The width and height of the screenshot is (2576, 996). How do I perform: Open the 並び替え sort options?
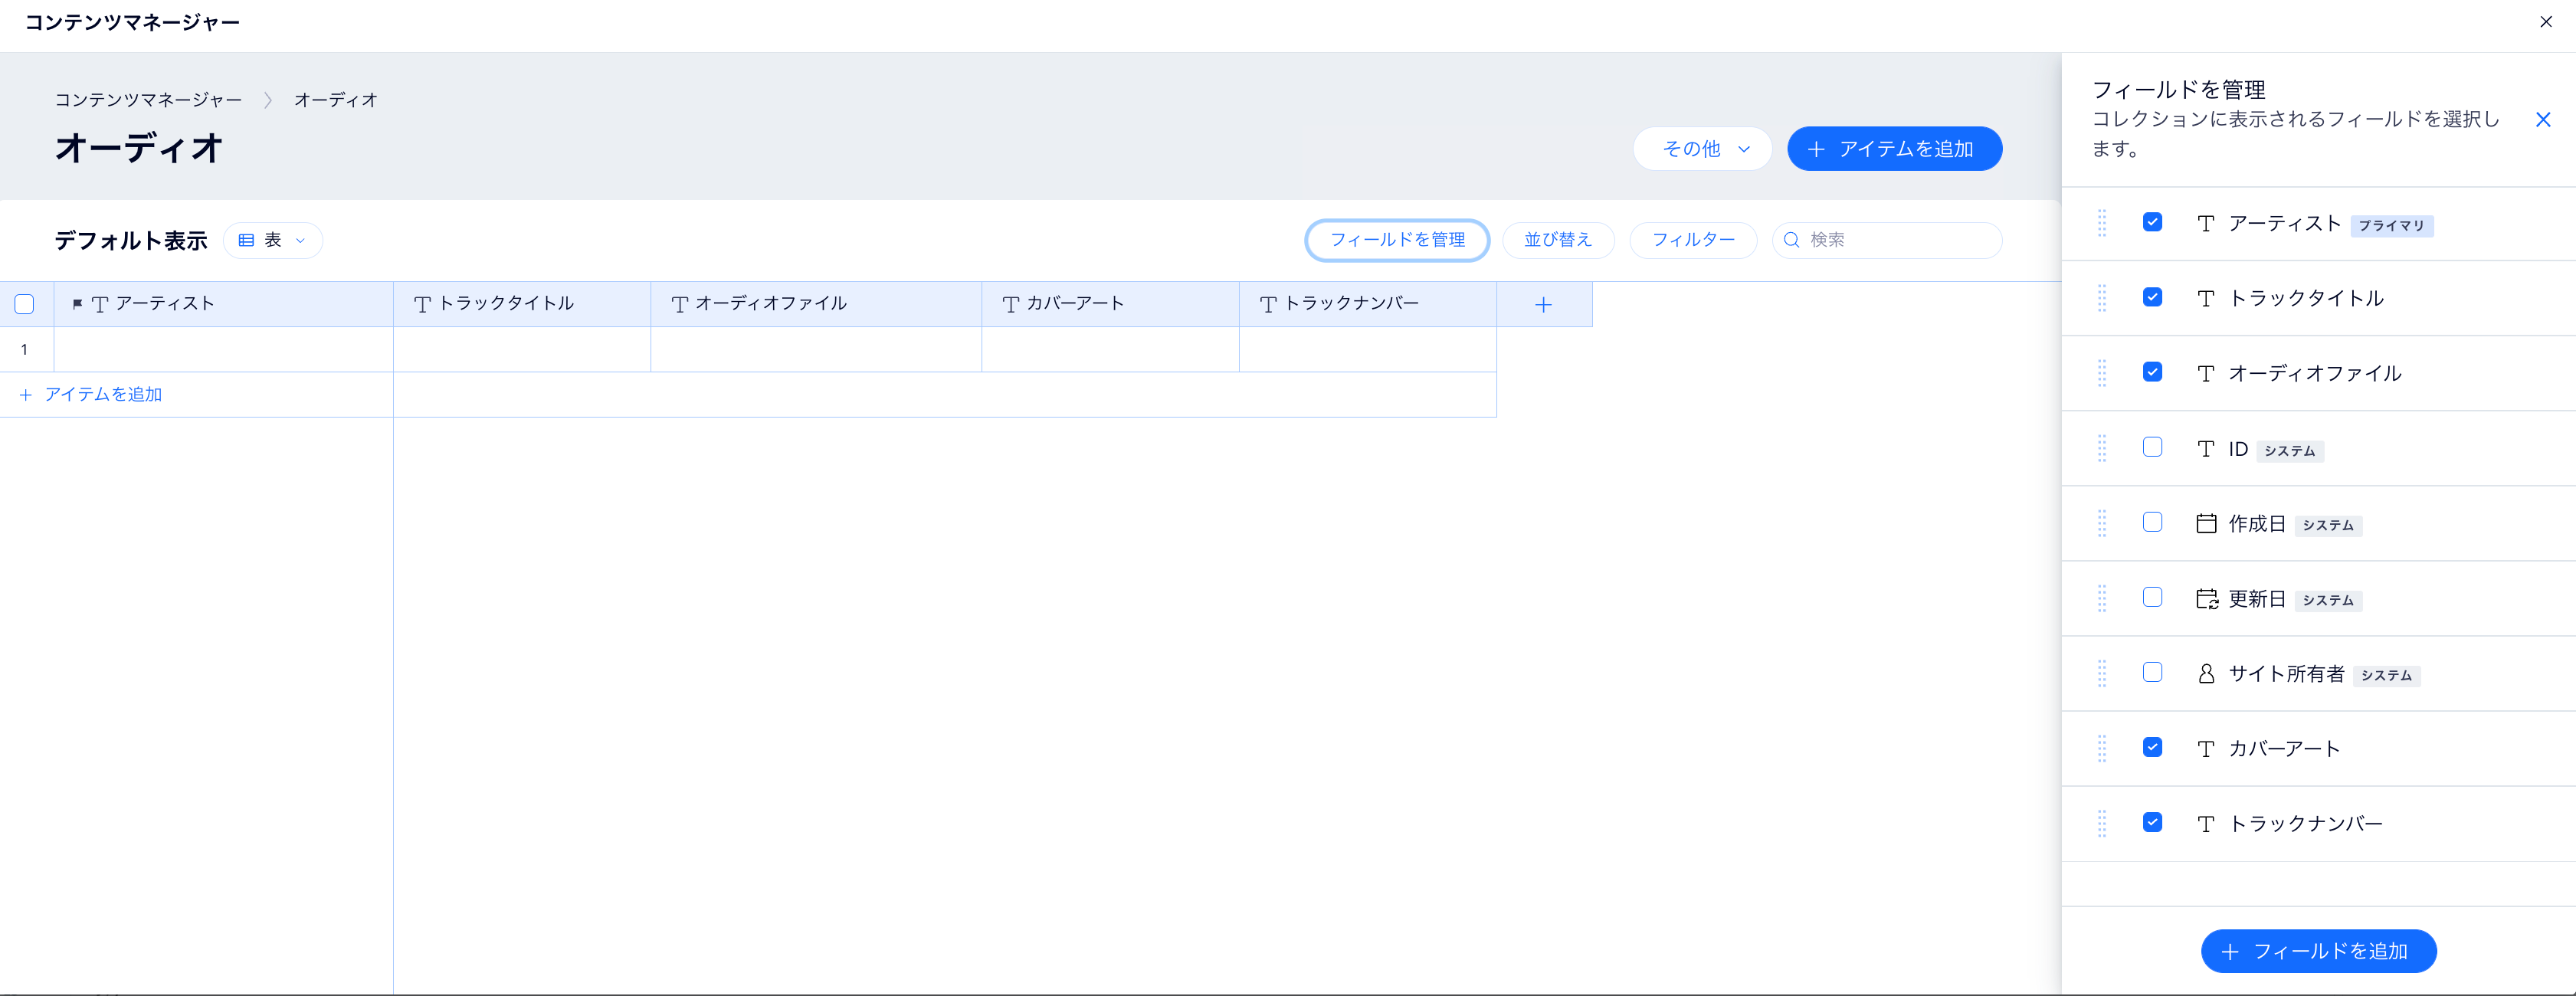tap(1558, 240)
